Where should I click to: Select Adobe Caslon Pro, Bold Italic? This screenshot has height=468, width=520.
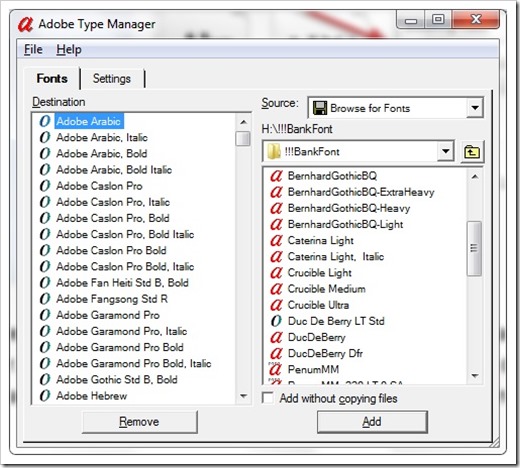pyautogui.click(x=125, y=234)
